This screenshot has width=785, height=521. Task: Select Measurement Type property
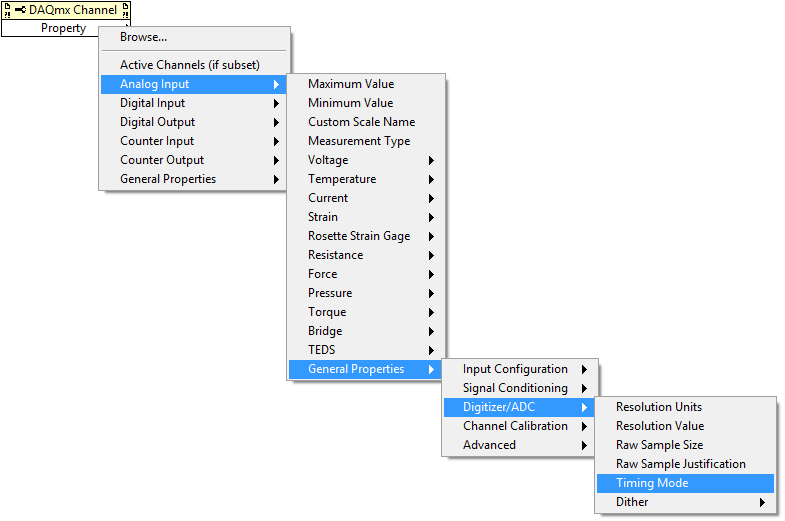pyautogui.click(x=366, y=141)
